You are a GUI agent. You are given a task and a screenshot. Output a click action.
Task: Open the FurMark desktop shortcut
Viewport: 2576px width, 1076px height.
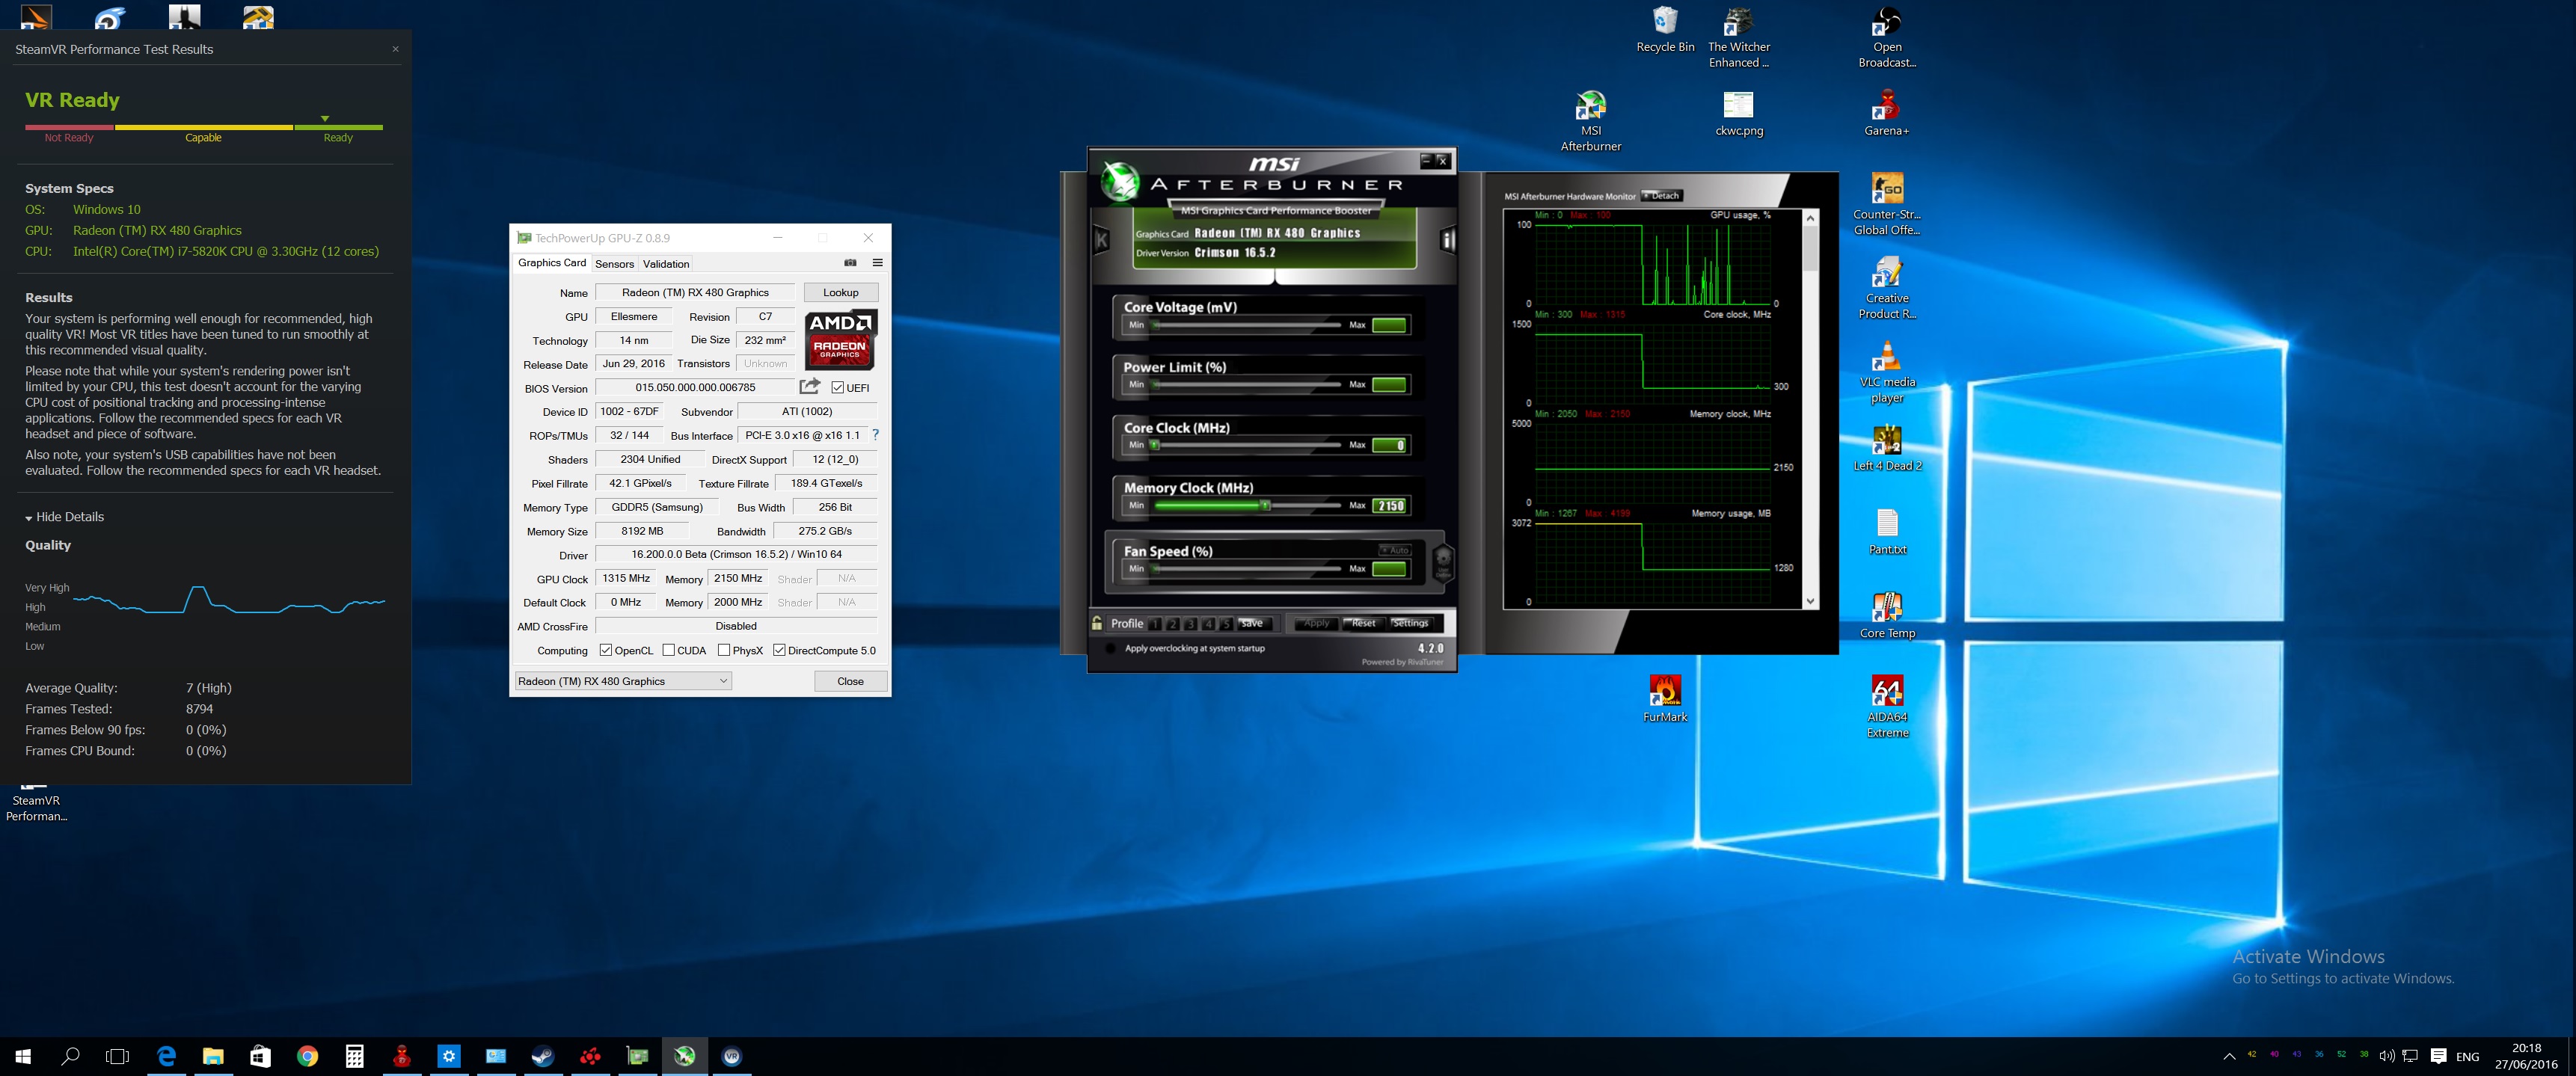(x=1665, y=698)
